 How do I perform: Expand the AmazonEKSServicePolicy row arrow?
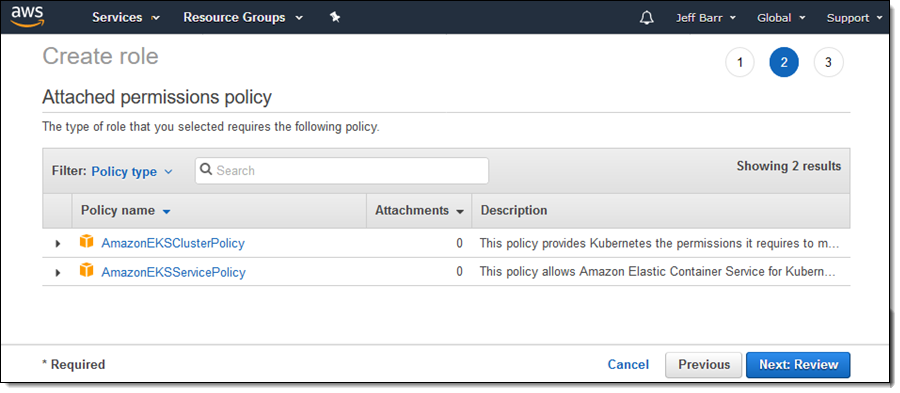57,272
